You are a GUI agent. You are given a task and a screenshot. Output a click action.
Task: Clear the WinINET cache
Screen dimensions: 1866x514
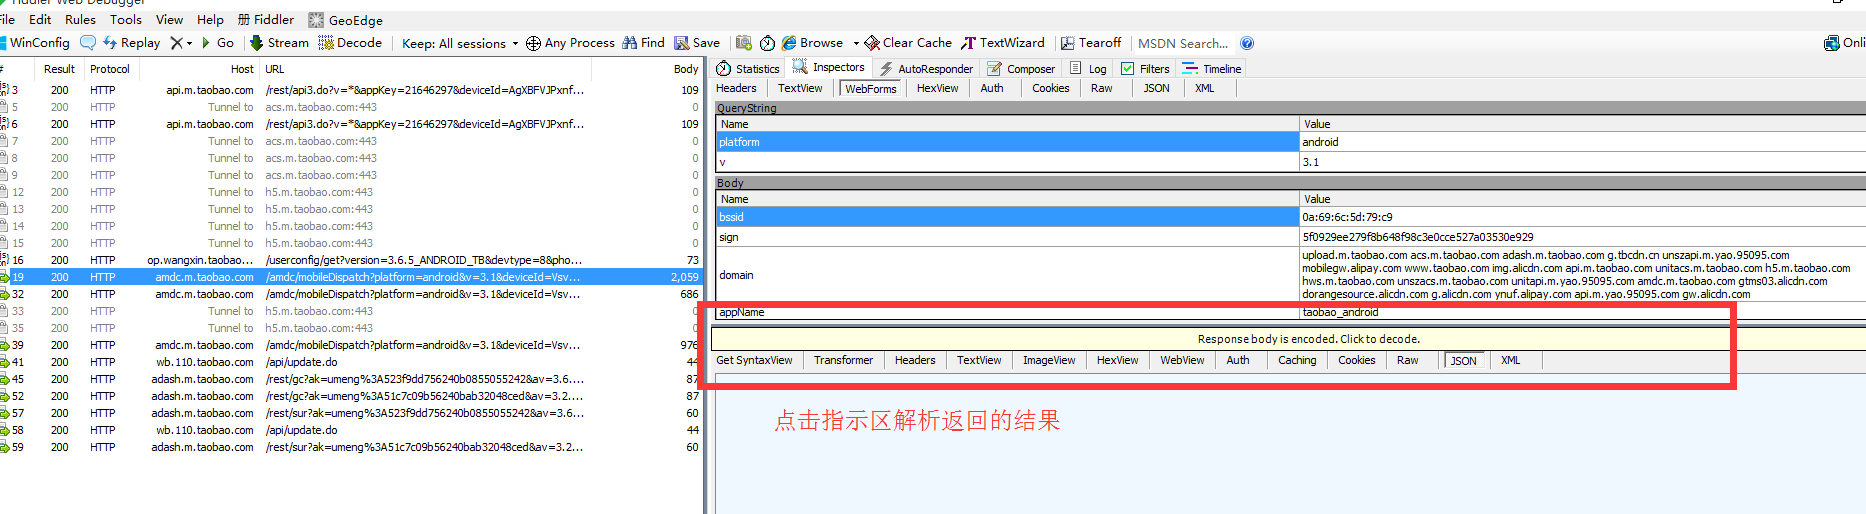(x=908, y=43)
